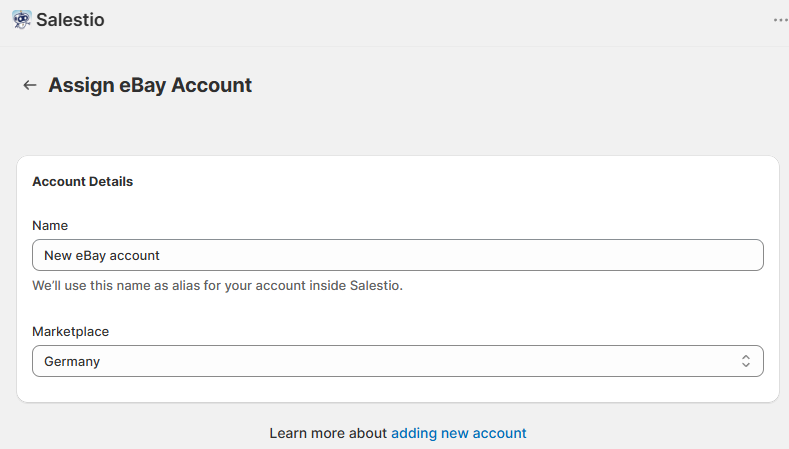
Task: Go back using the left arrow
Action: pyautogui.click(x=30, y=86)
